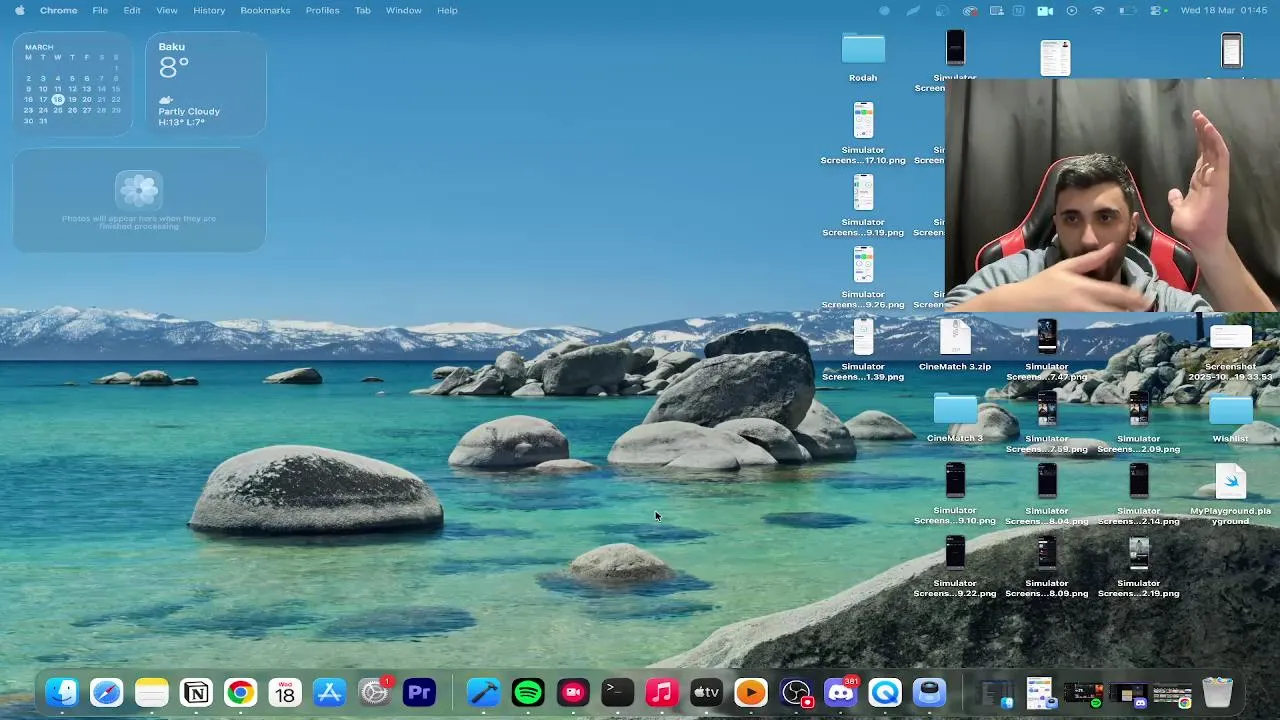Open the Help menu

point(447,10)
